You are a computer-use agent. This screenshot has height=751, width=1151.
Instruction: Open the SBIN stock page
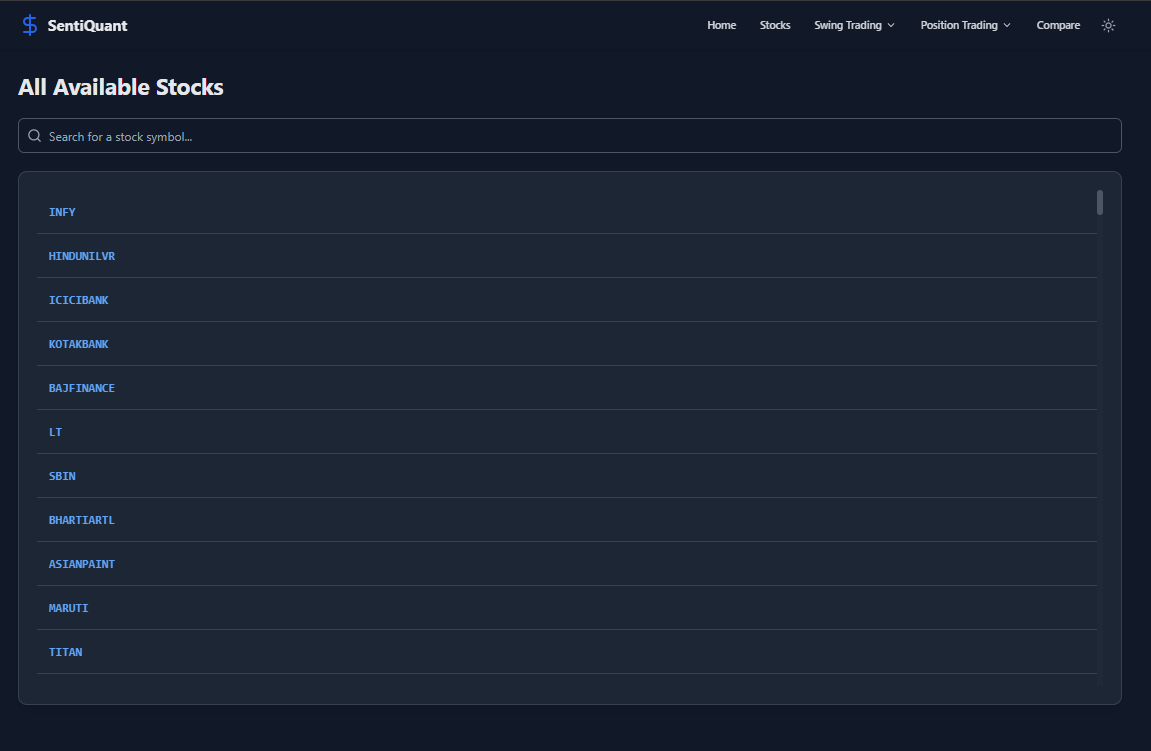click(x=61, y=475)
